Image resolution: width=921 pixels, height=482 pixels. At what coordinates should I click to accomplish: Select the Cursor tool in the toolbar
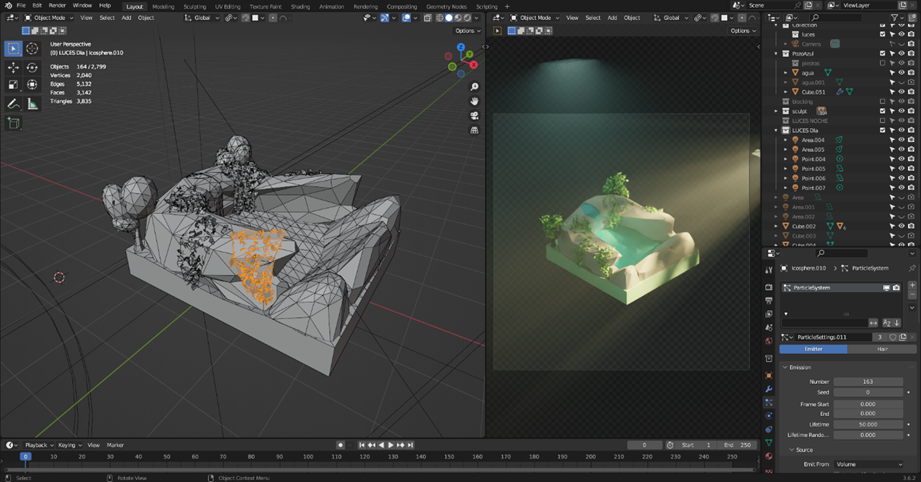point(32,48)
